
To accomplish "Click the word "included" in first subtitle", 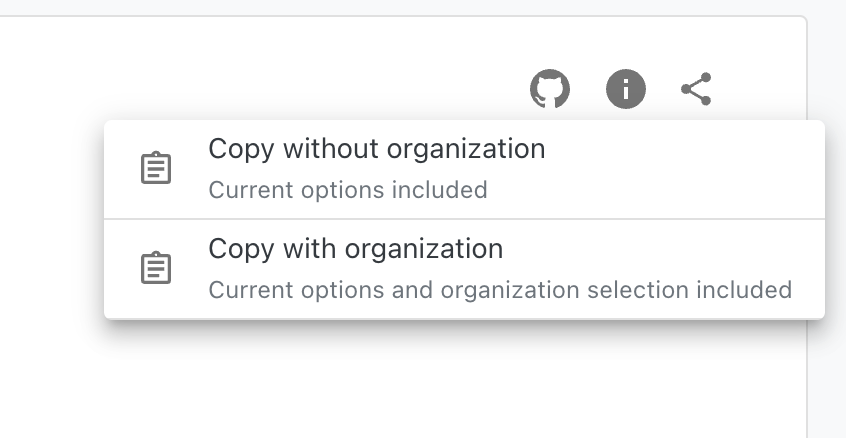I will [x=446, y=190].
